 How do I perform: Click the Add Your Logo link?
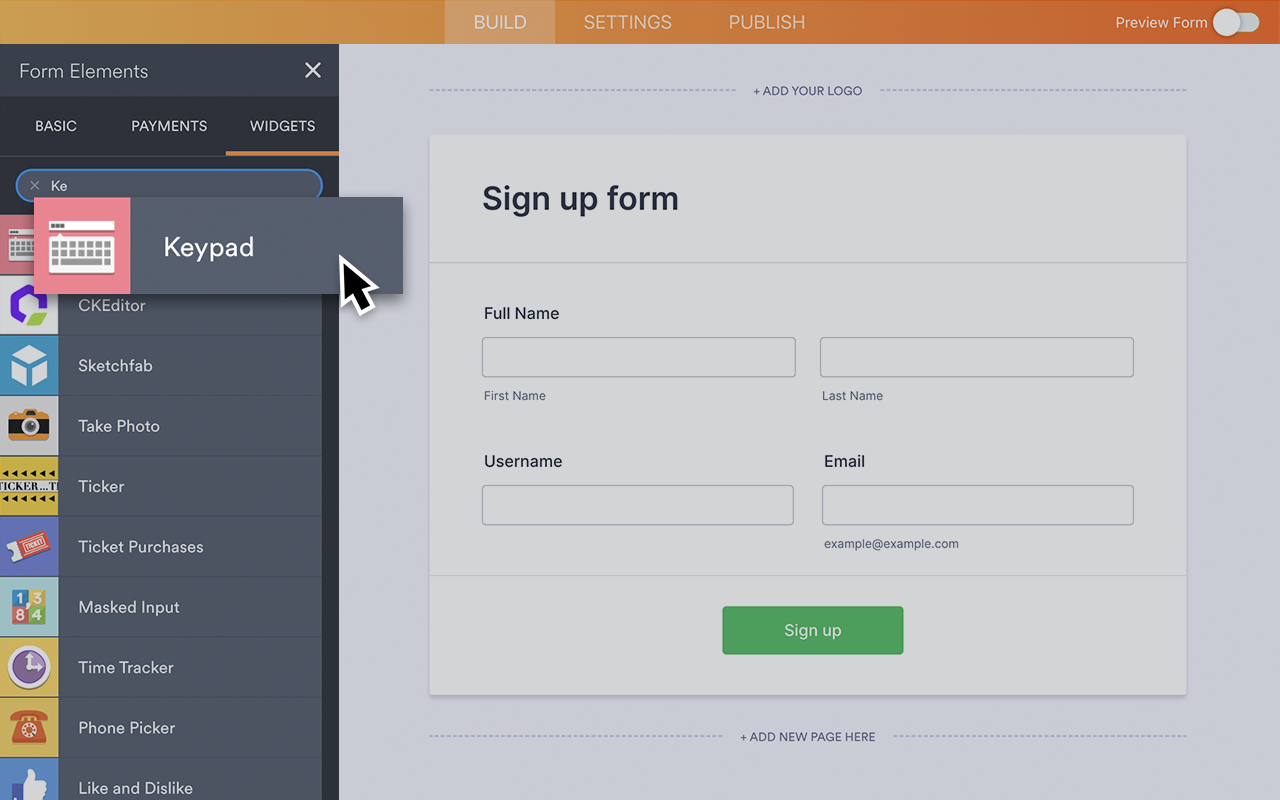click(807, 91)
